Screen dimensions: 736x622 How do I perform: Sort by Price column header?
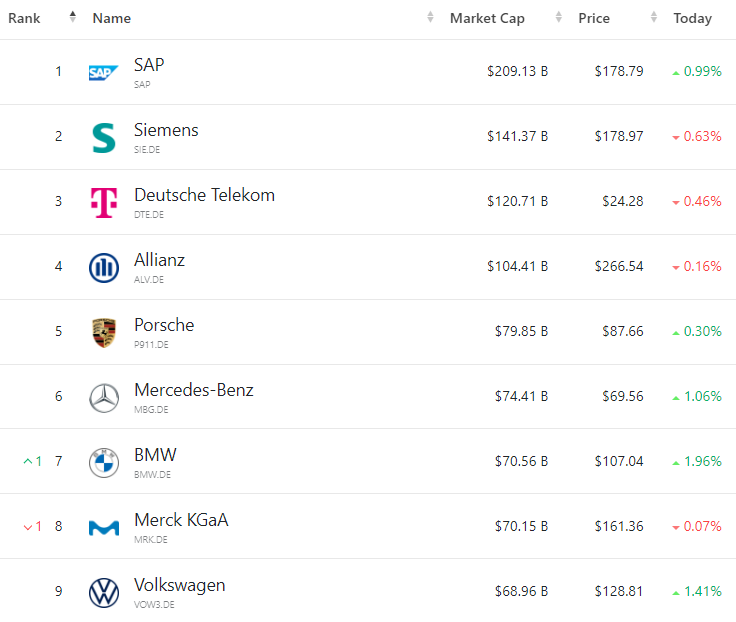tap(594, 18)
